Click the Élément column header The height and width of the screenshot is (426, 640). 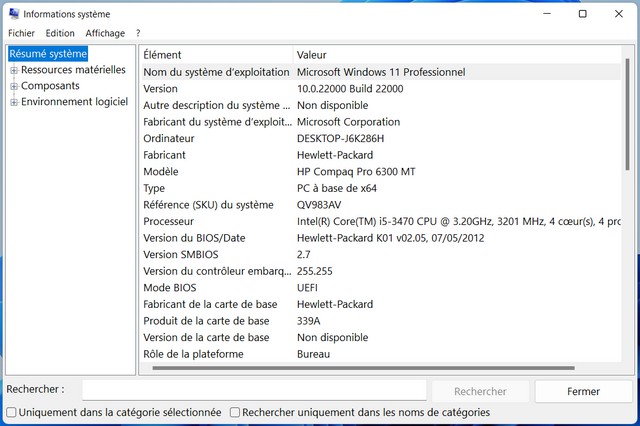click(x=216, y=55)
